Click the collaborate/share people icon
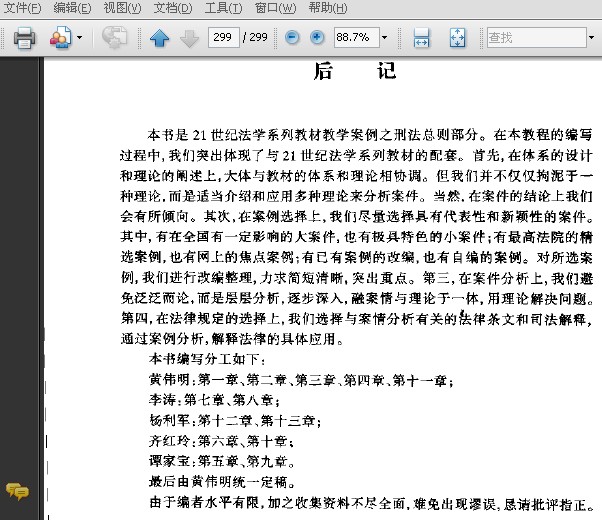This screenshot has width=602, height=520. pos(61,38)
